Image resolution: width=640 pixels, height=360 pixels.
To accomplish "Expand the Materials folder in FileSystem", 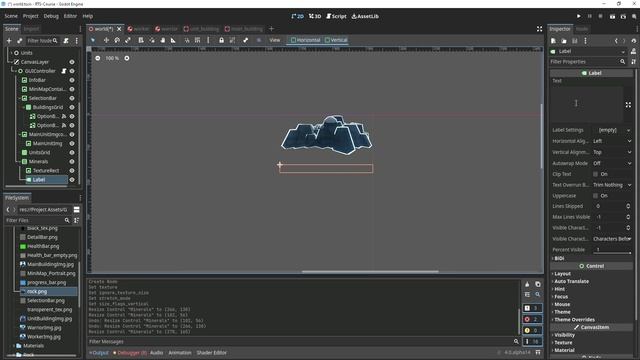I will coord(14,346).
